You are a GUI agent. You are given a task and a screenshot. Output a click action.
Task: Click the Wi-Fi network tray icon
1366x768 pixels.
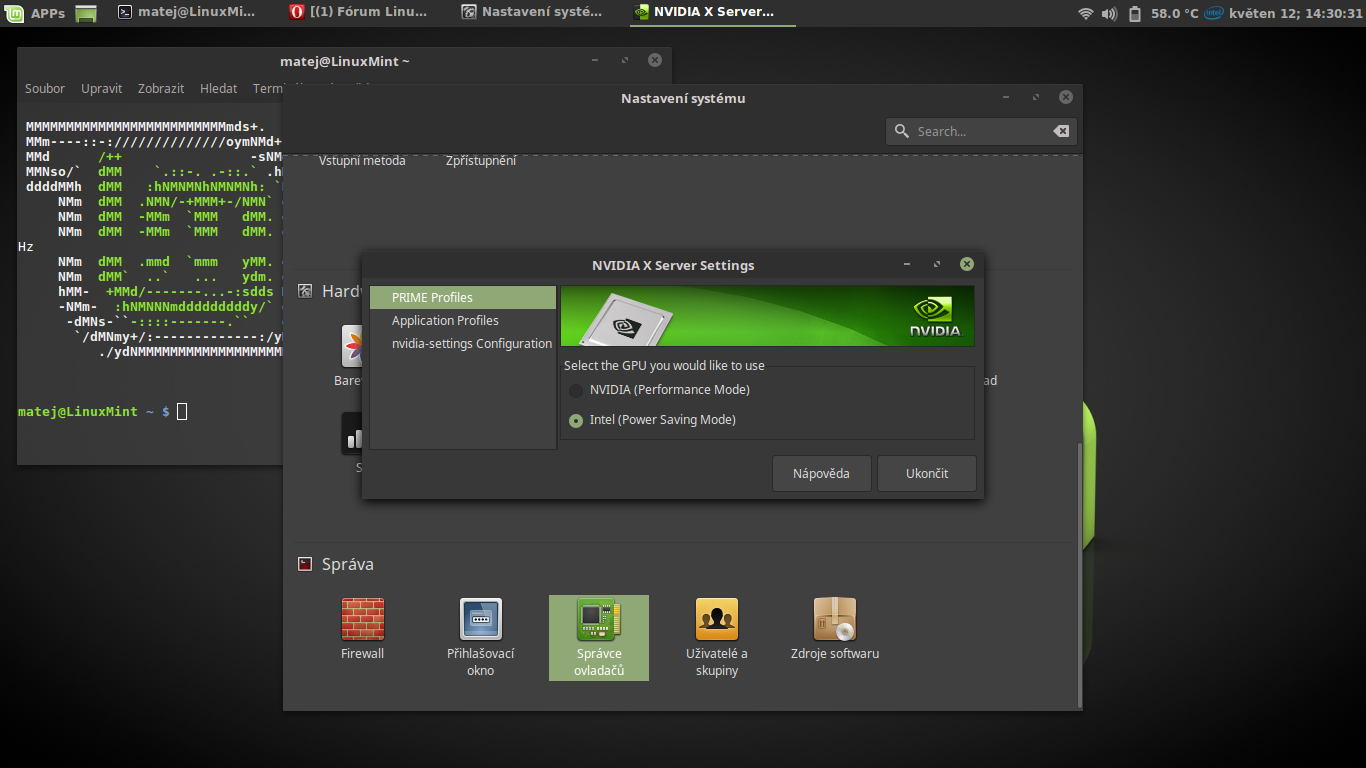[x=1085, y=13]
